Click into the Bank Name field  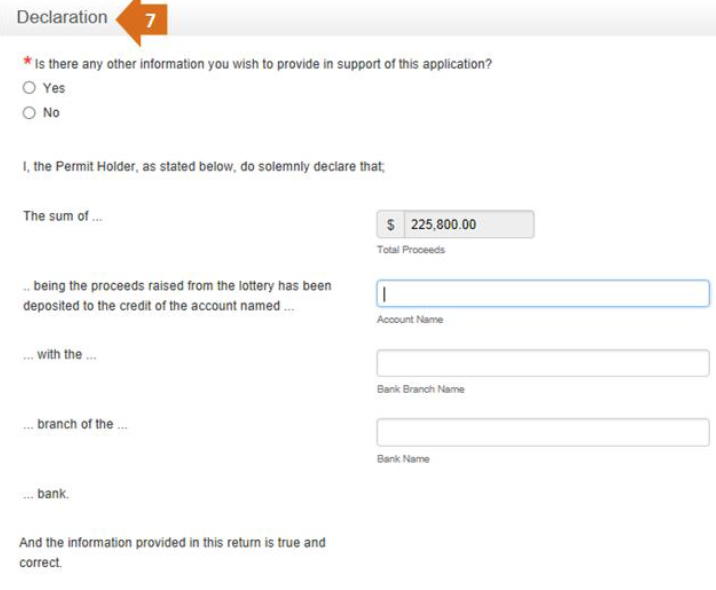point(543,432)
